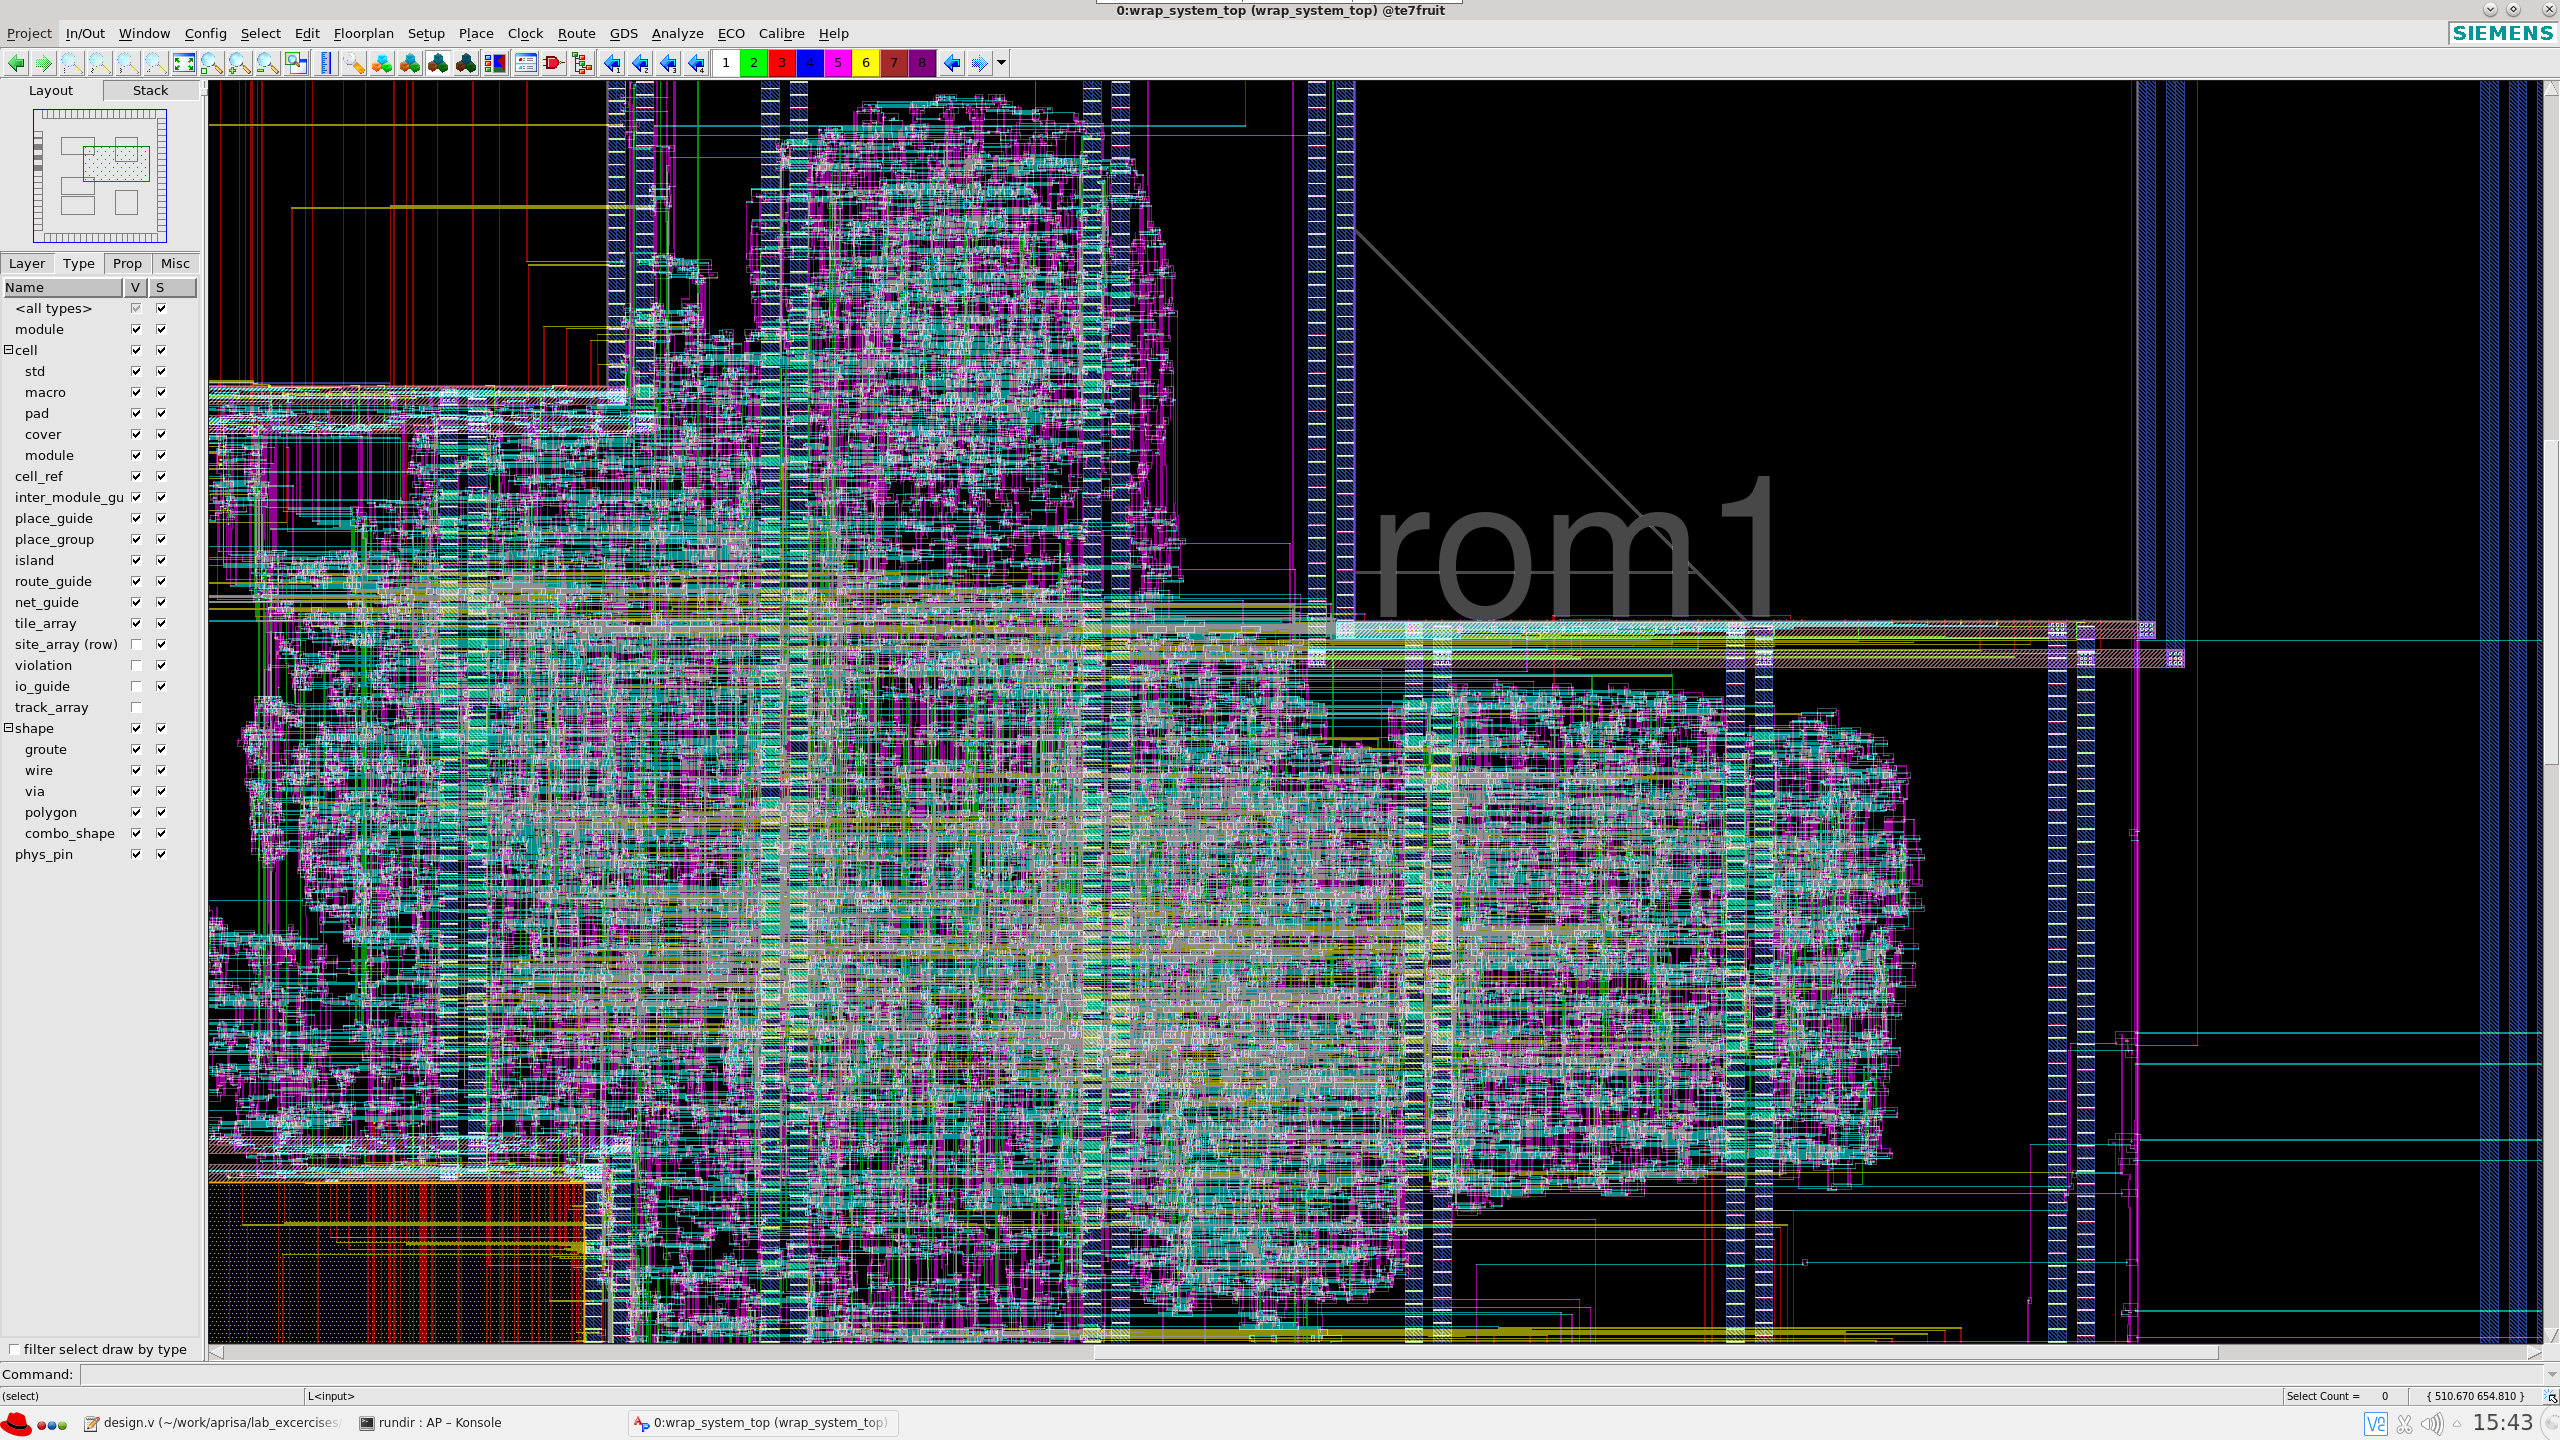Open the layer palette toolbar icon

pyautogui.click(x=495, y=63)
